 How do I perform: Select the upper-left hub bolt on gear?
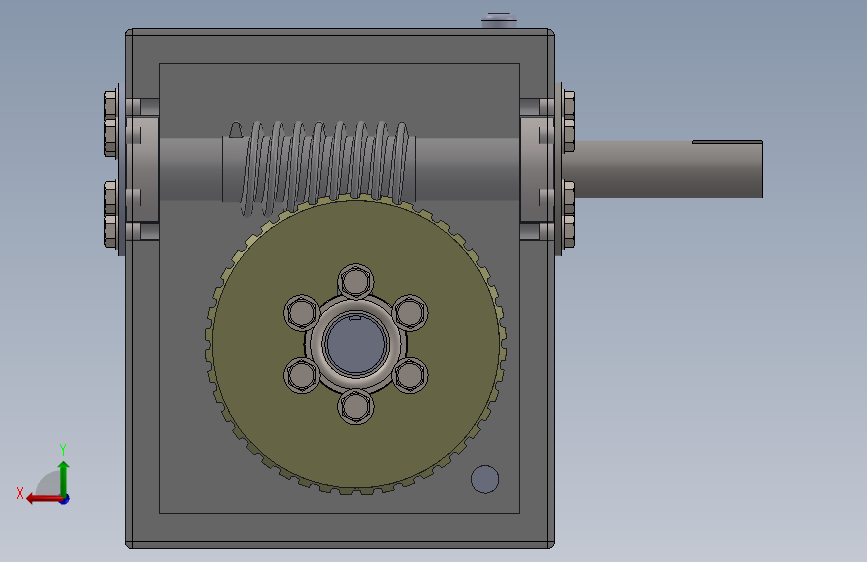tap(301, 313)
